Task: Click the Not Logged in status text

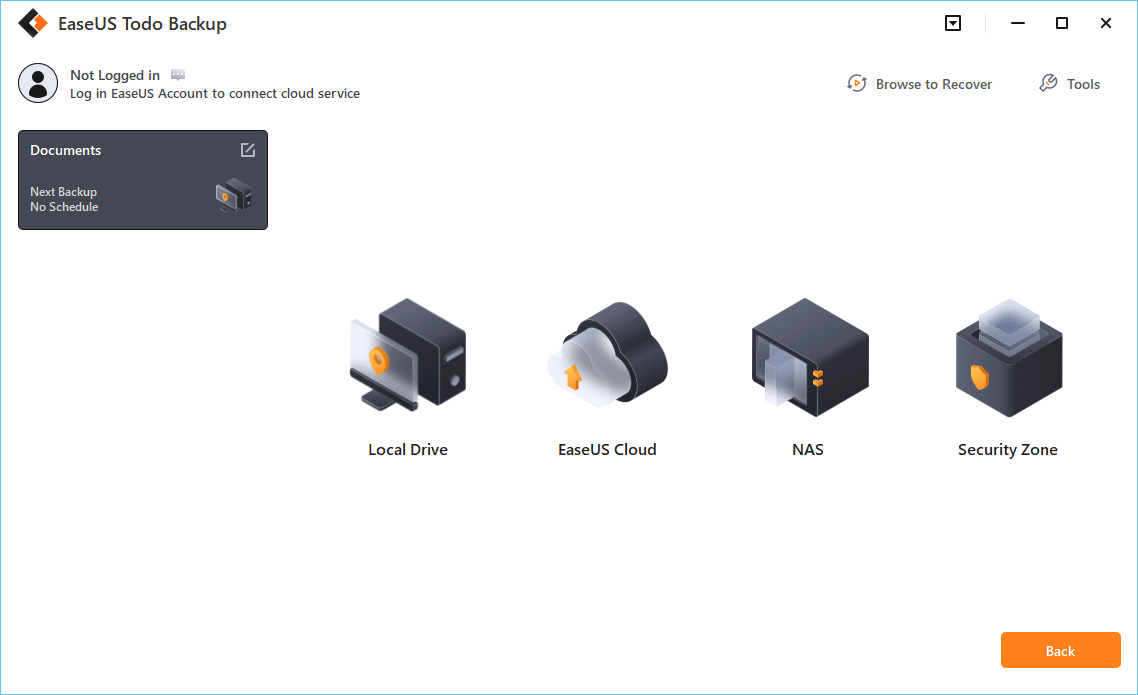Action: coord(115,75)
